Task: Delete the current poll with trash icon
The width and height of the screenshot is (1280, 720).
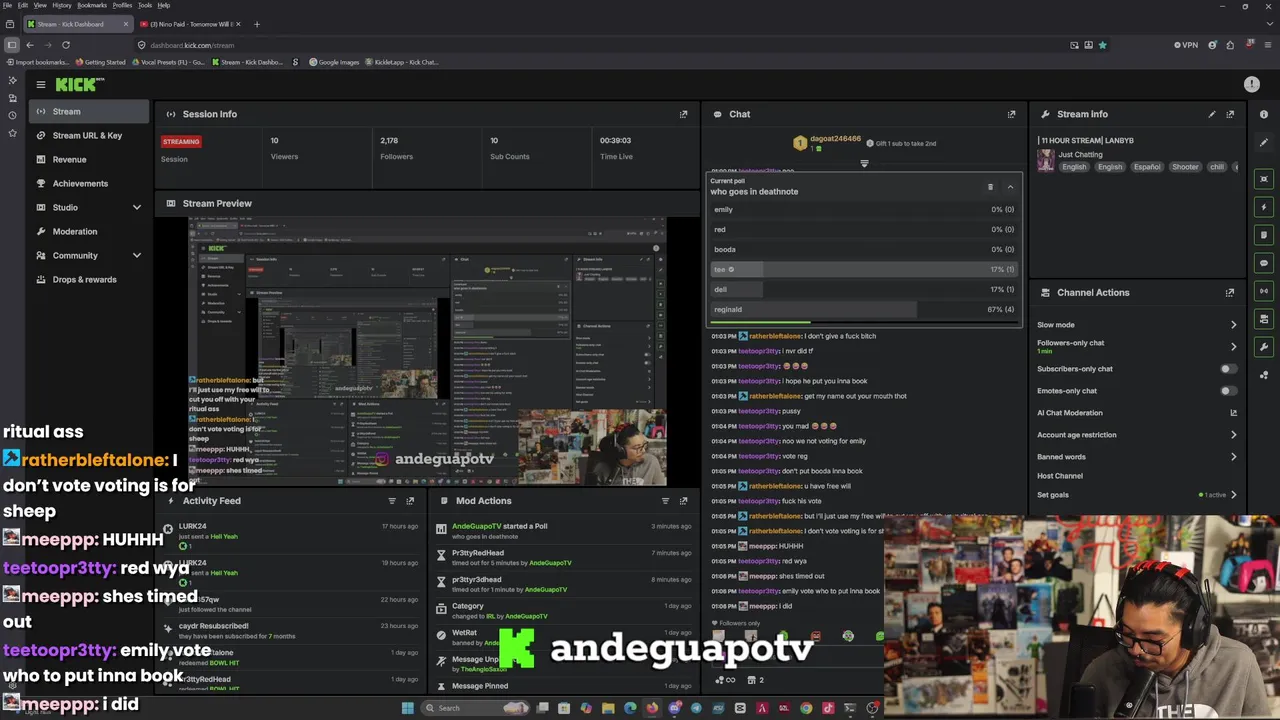Action: tap(990, 187)
